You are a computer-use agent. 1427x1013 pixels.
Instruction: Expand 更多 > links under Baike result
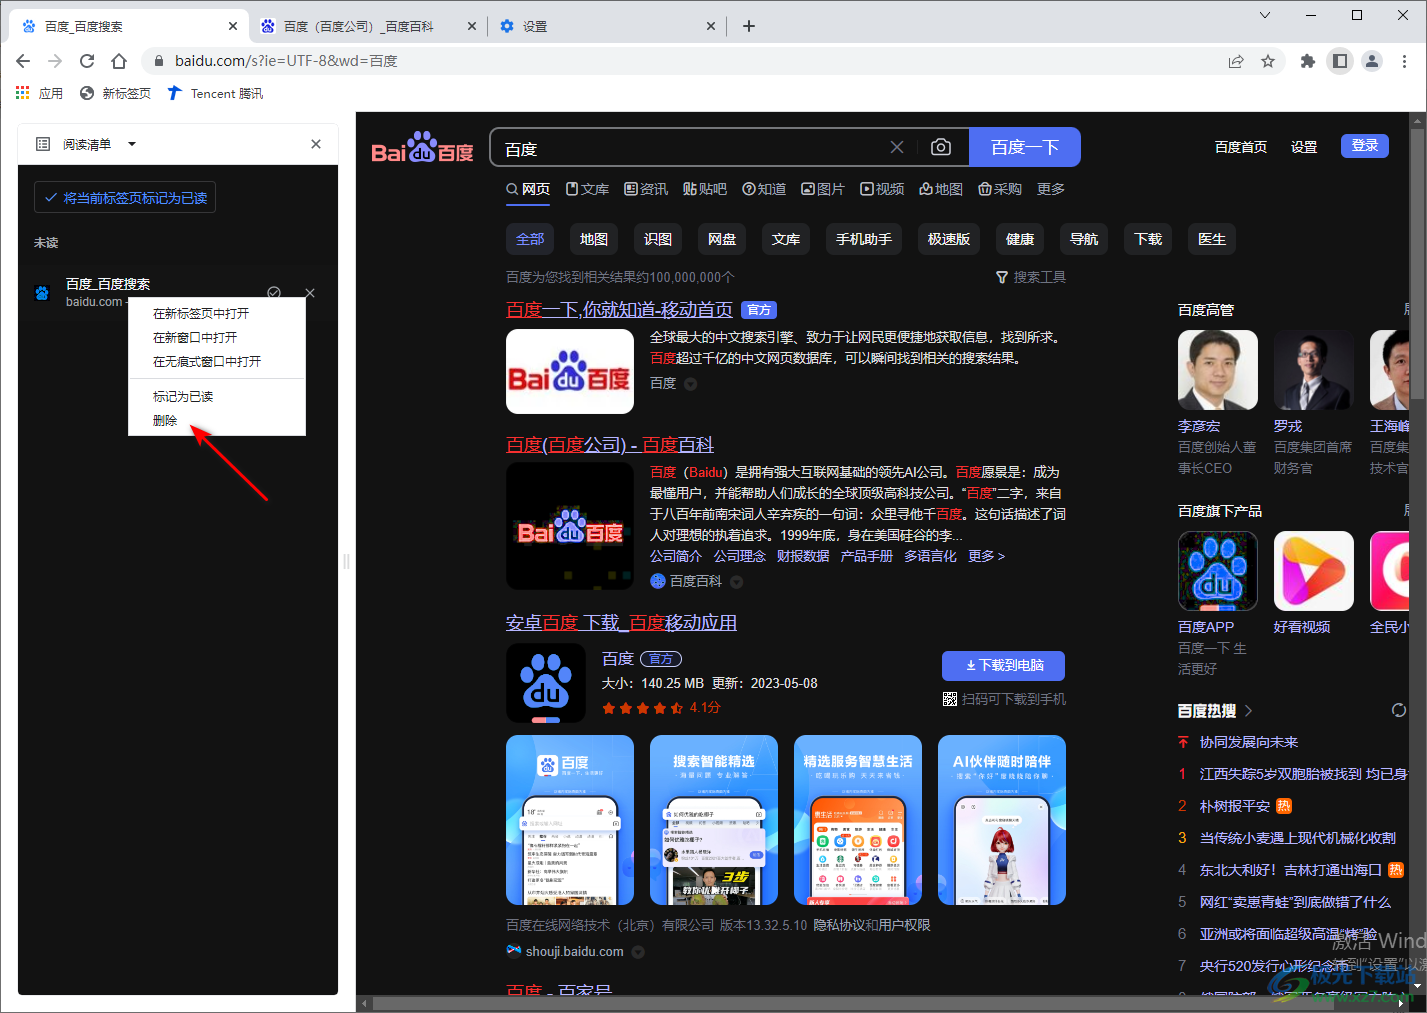(x=986, y=556)
